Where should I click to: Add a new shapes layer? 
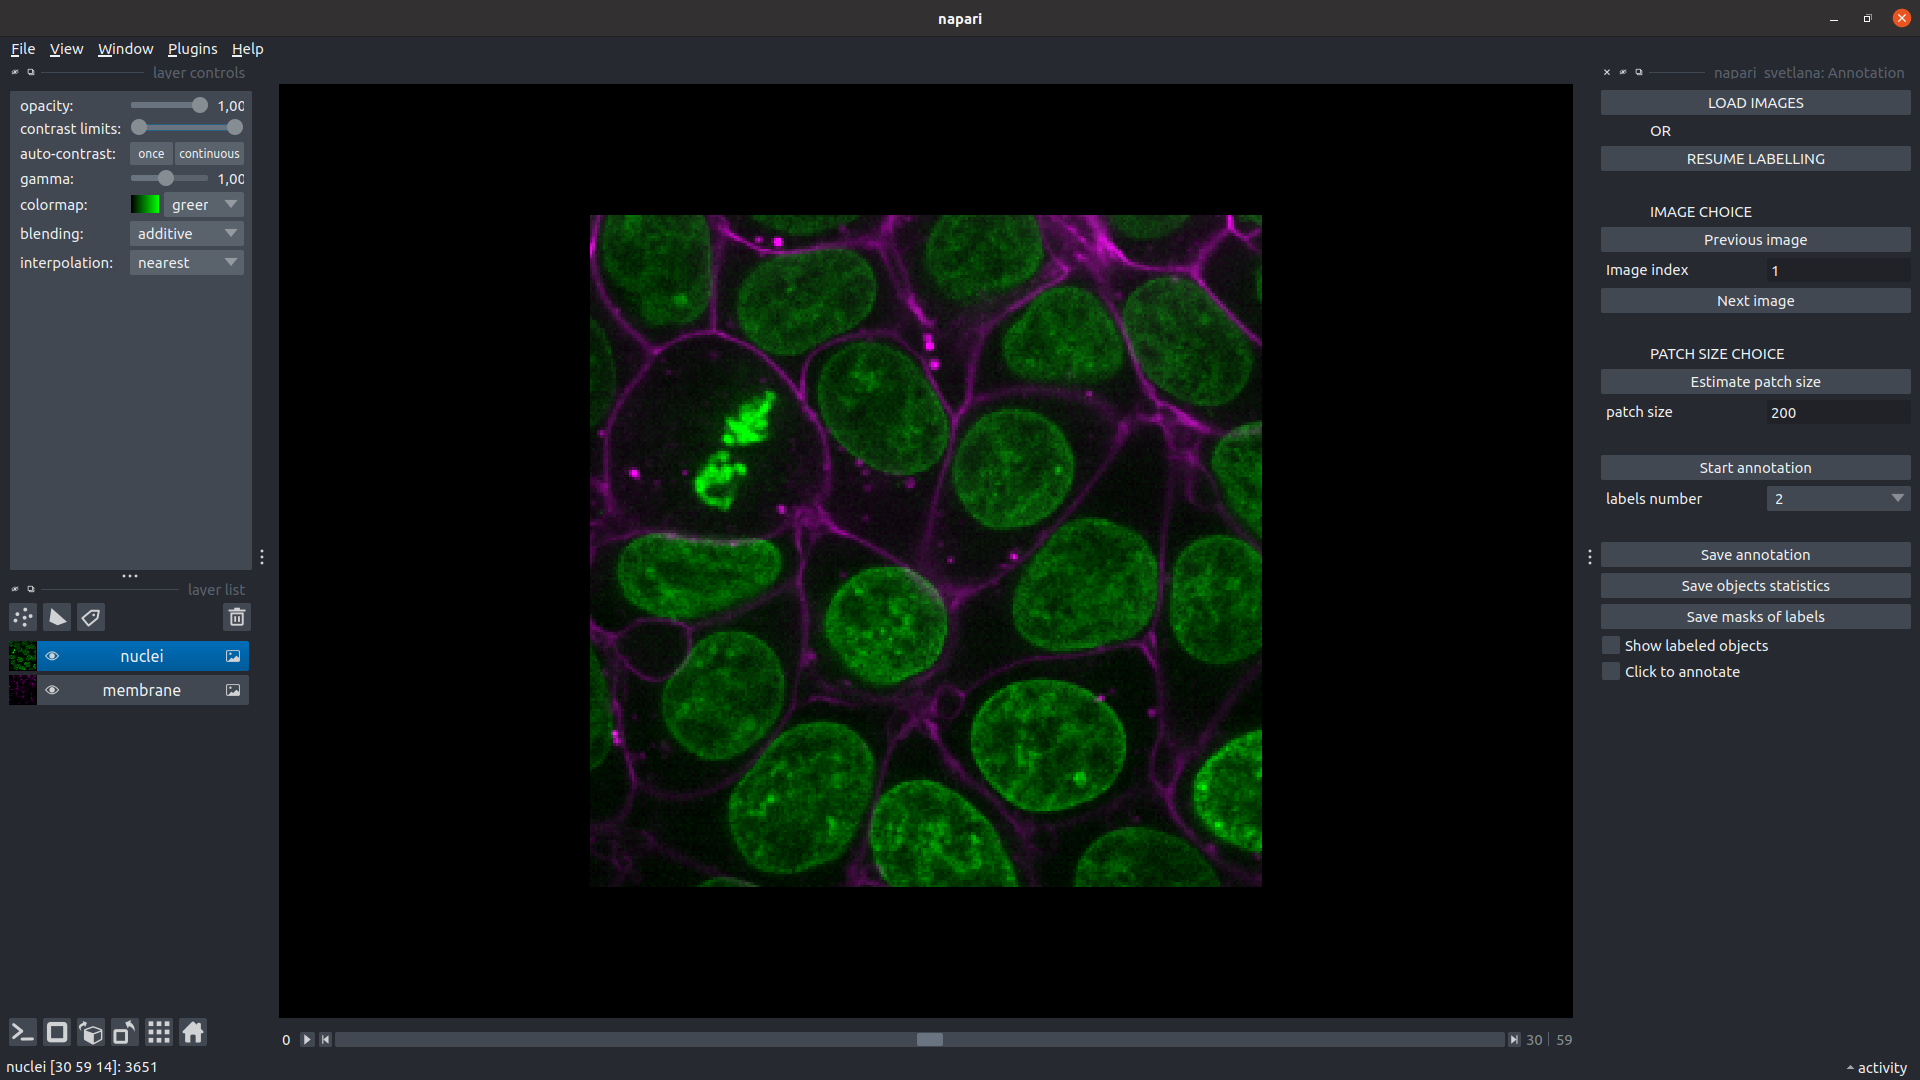coord(57,617)
